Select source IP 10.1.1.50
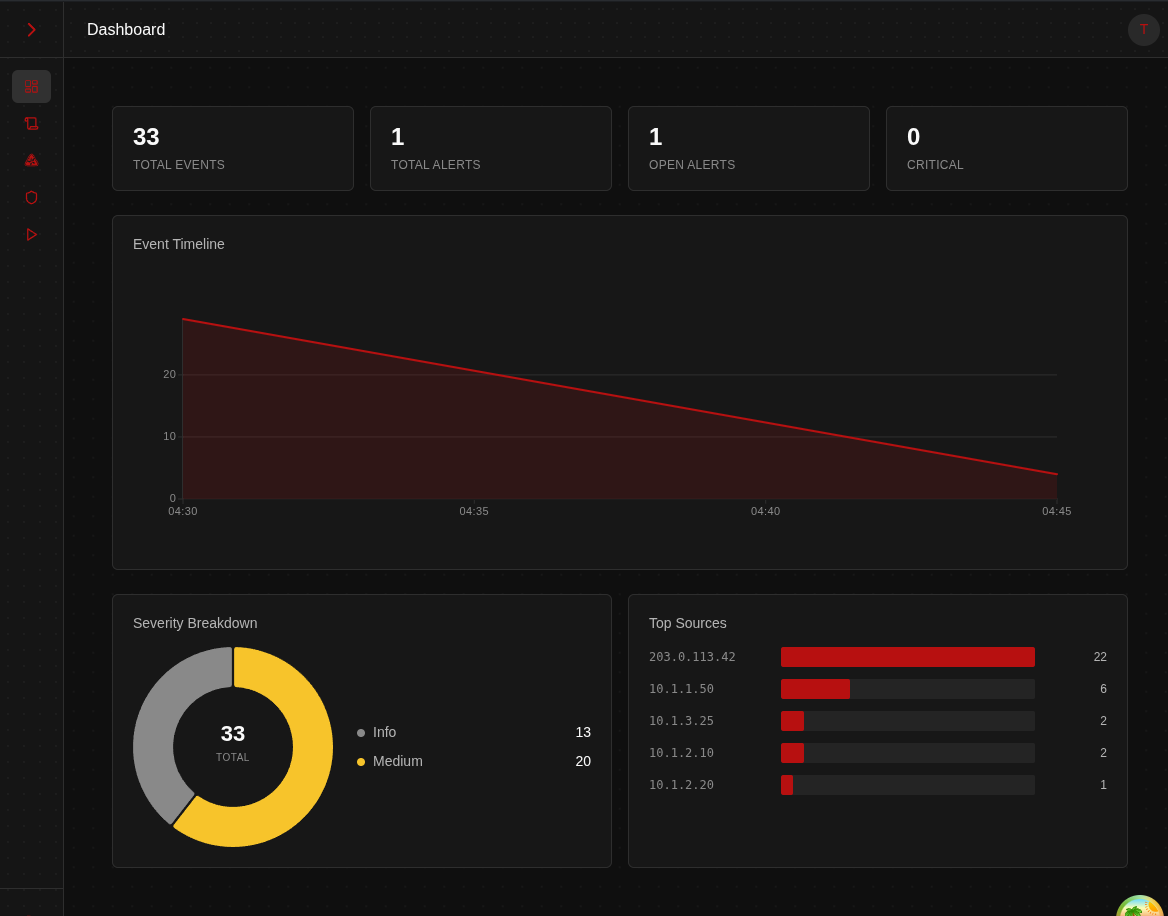This screenshot has height=916, width=1168. pyautogui.click(x=682, y=689)
